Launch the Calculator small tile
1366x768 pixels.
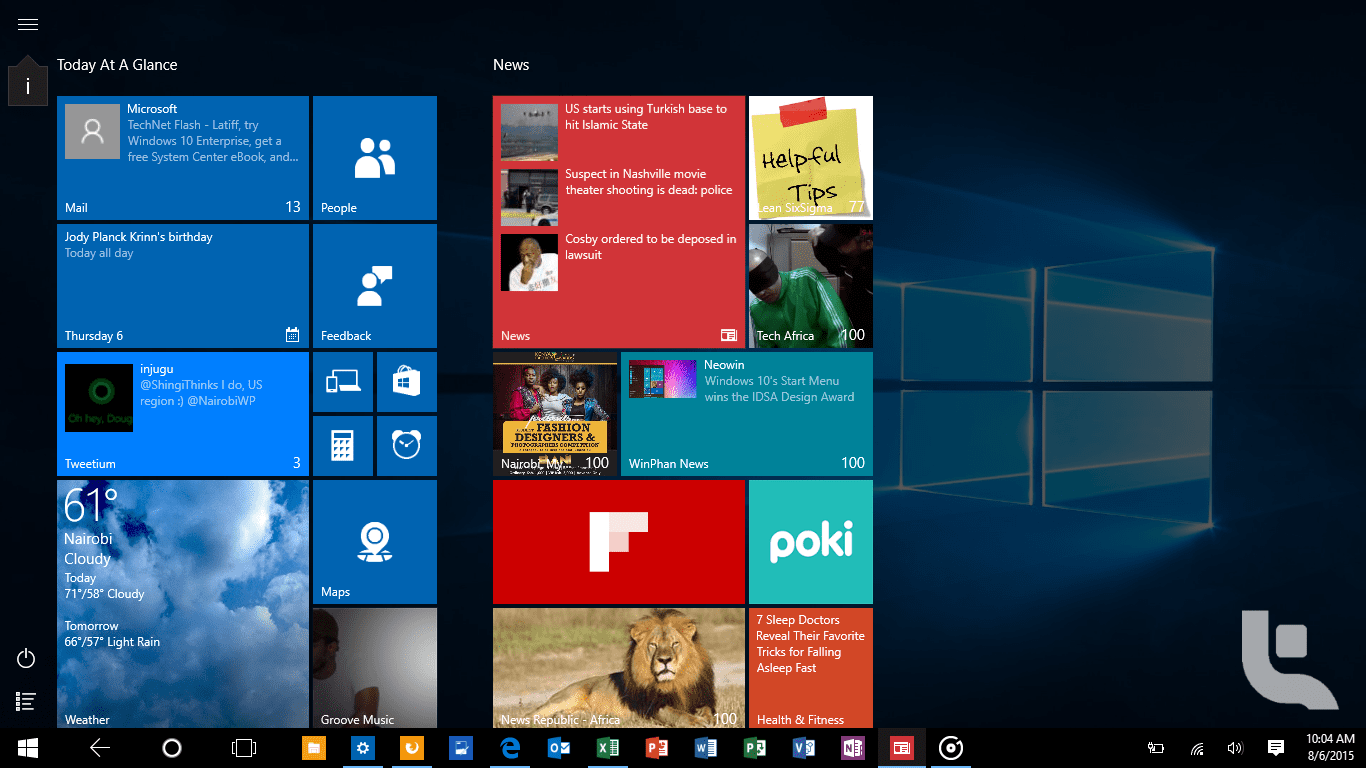(343, 446)
